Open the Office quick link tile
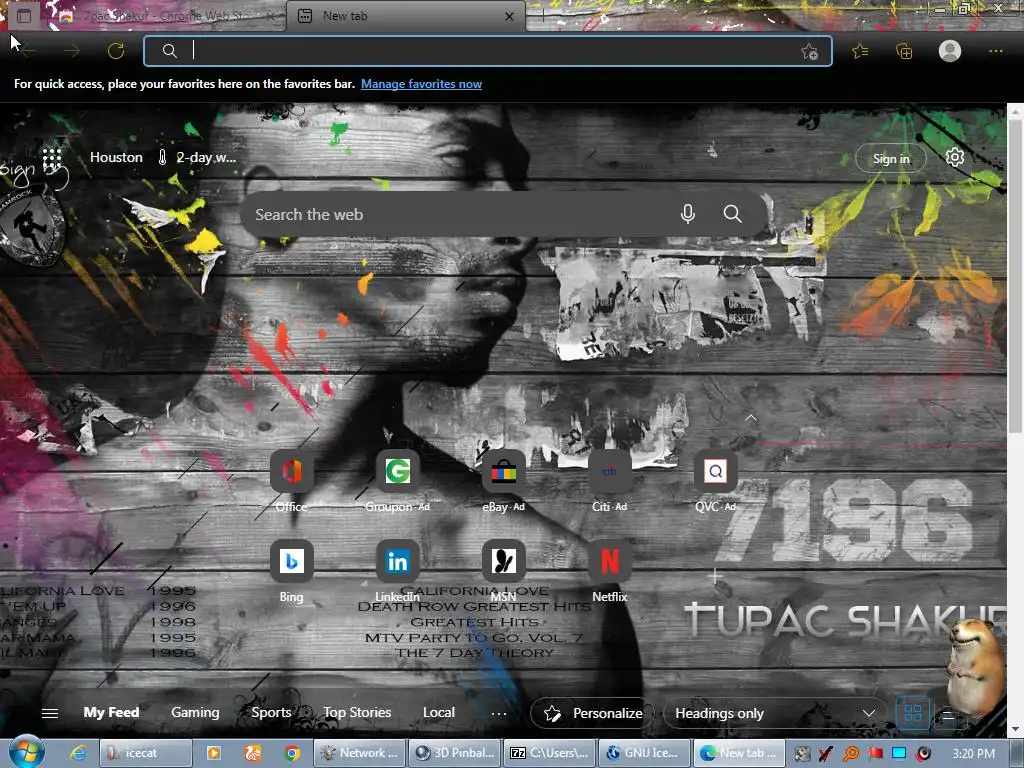This screenshot has width=1024, height=768. point(291,472)
